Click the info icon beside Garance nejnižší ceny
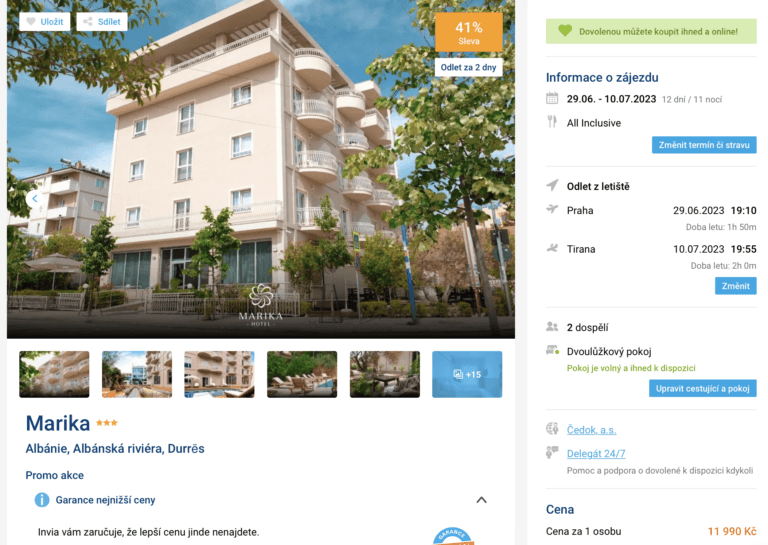The height and width of the screenshot is (545, 768). point(42,500)
